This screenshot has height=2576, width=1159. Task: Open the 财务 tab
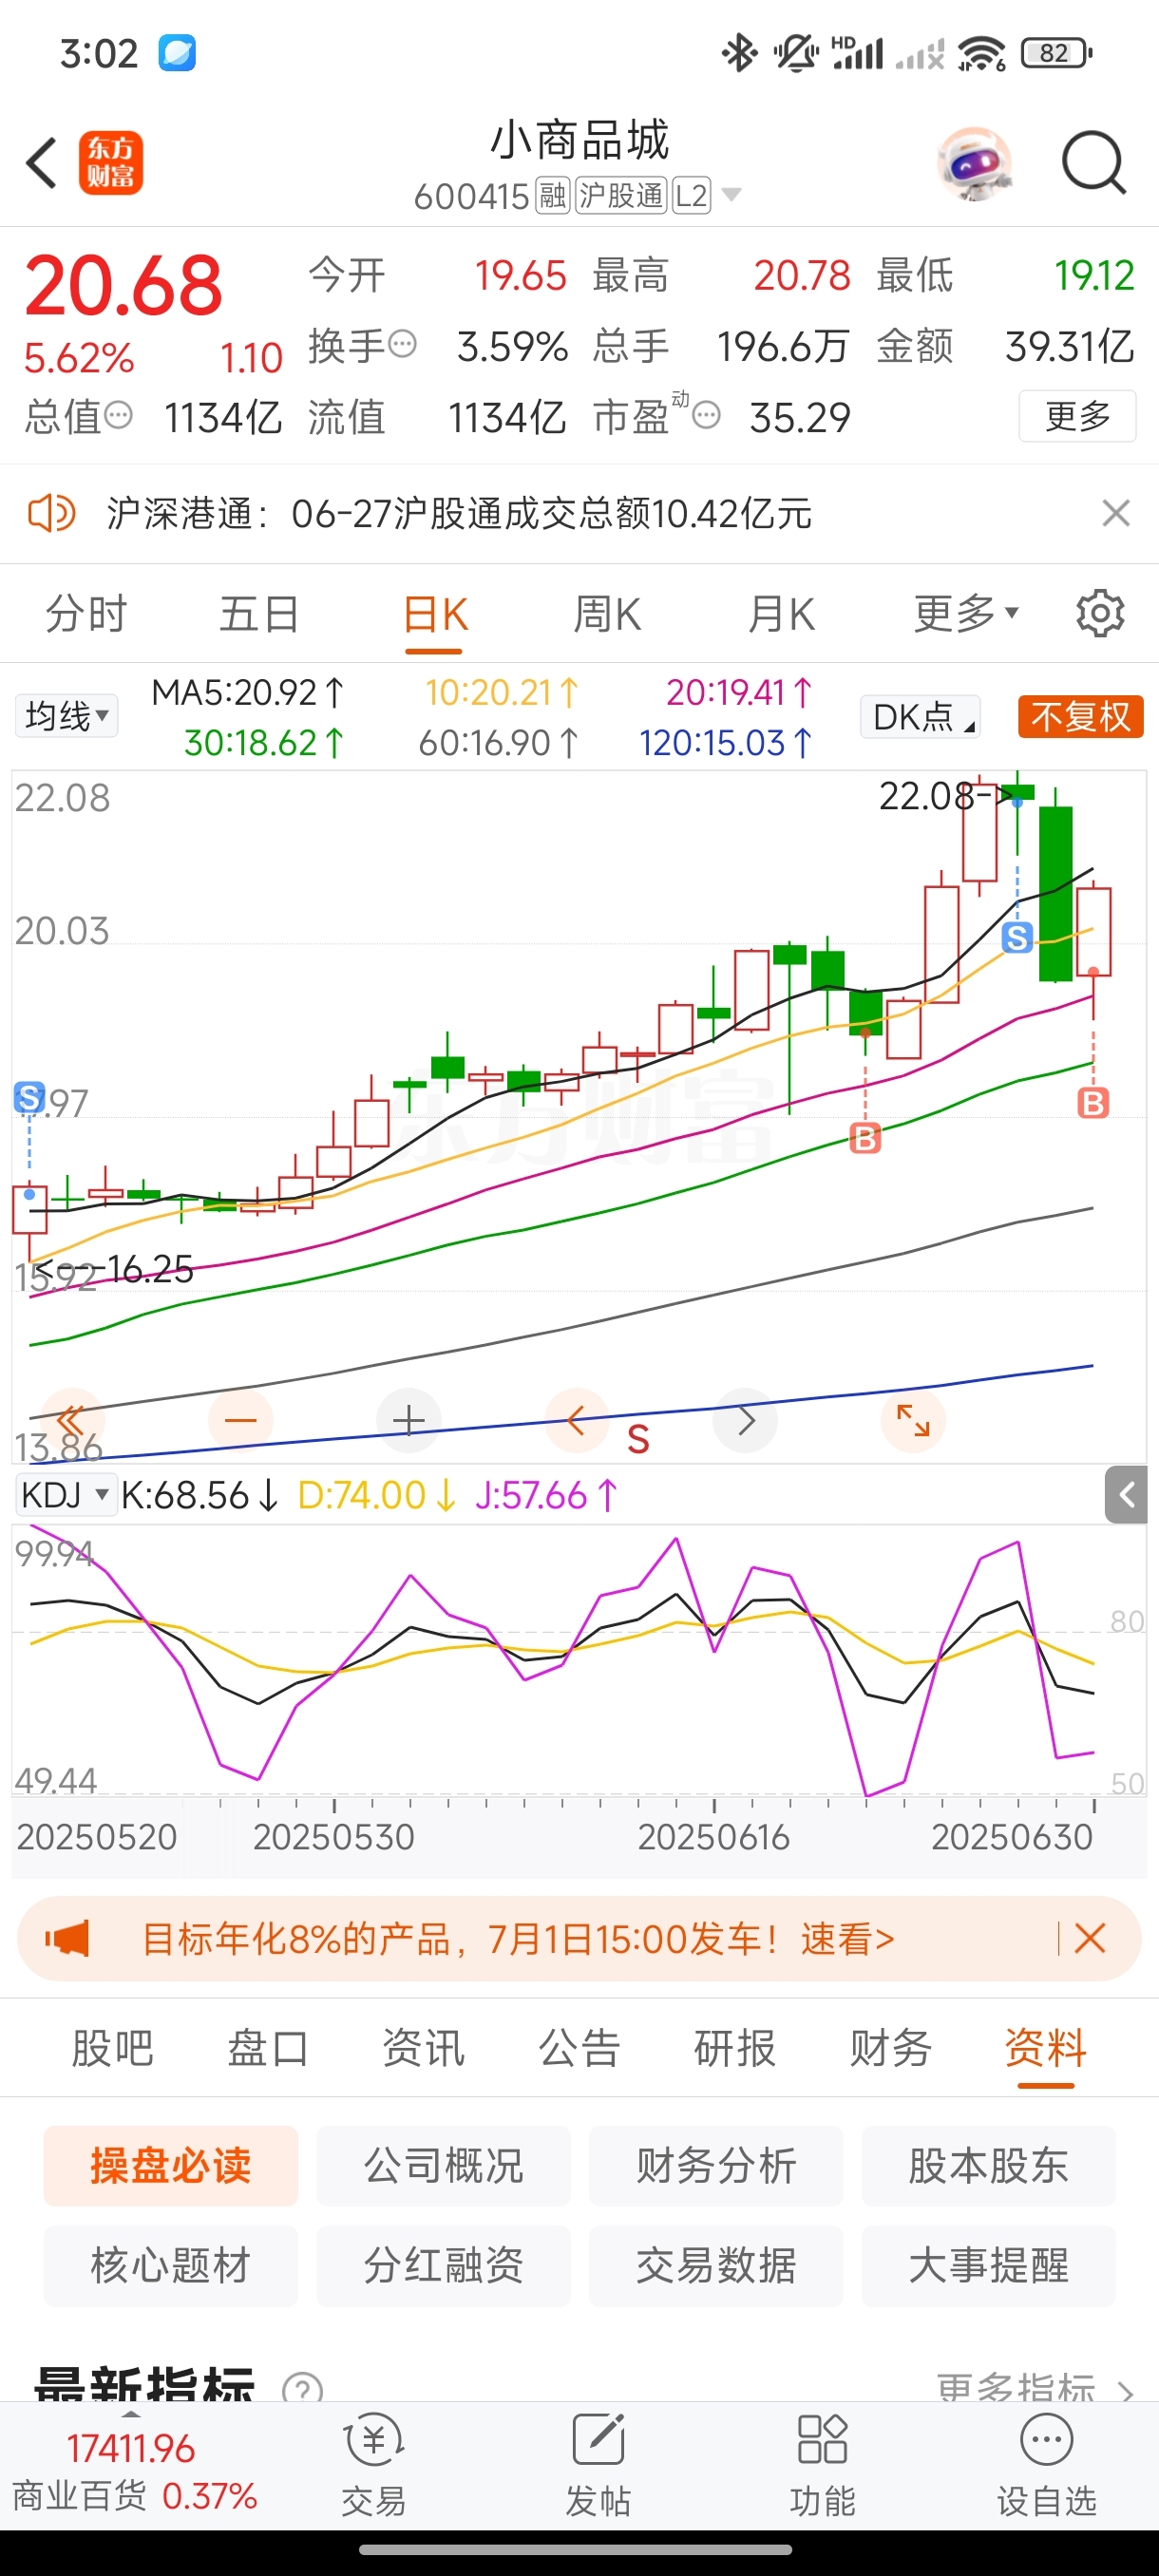pyautogui.click(x=891, y=2048)
